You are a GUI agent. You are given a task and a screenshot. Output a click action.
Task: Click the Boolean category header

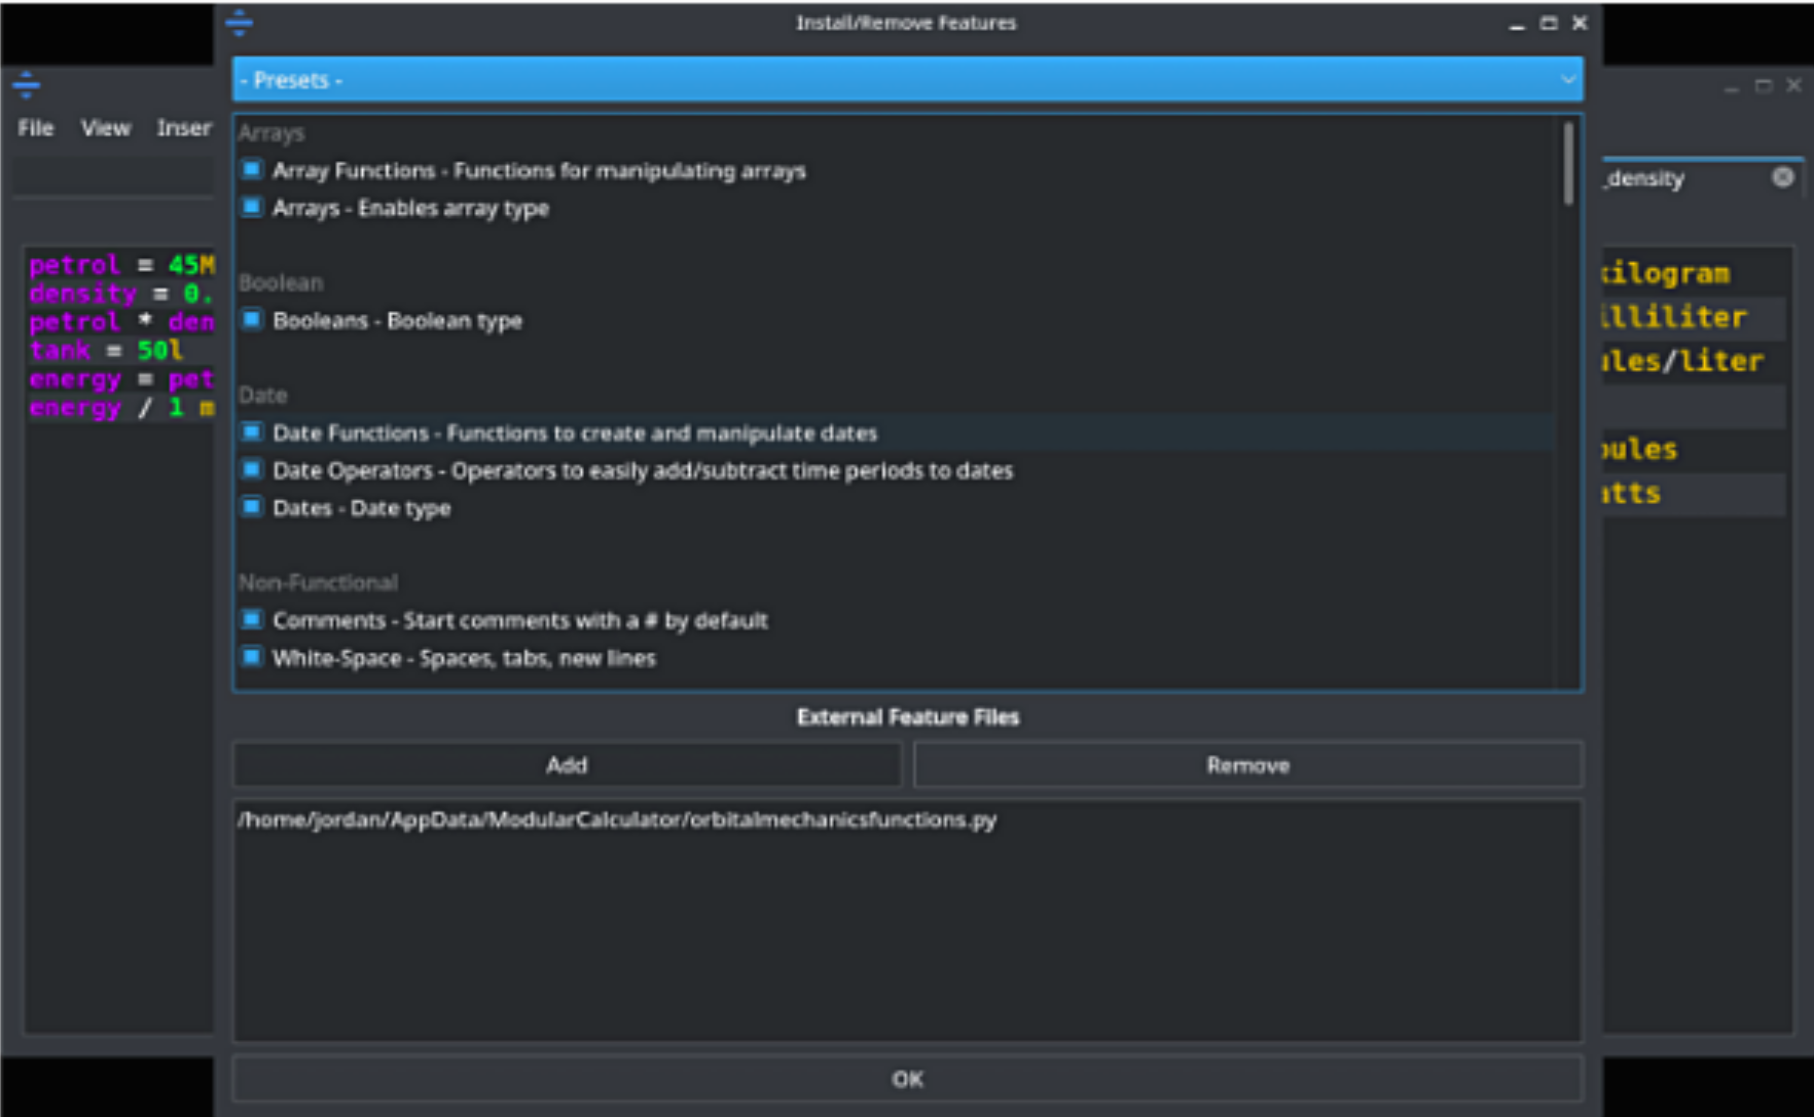pyautogui.click(x=281, y=283)
